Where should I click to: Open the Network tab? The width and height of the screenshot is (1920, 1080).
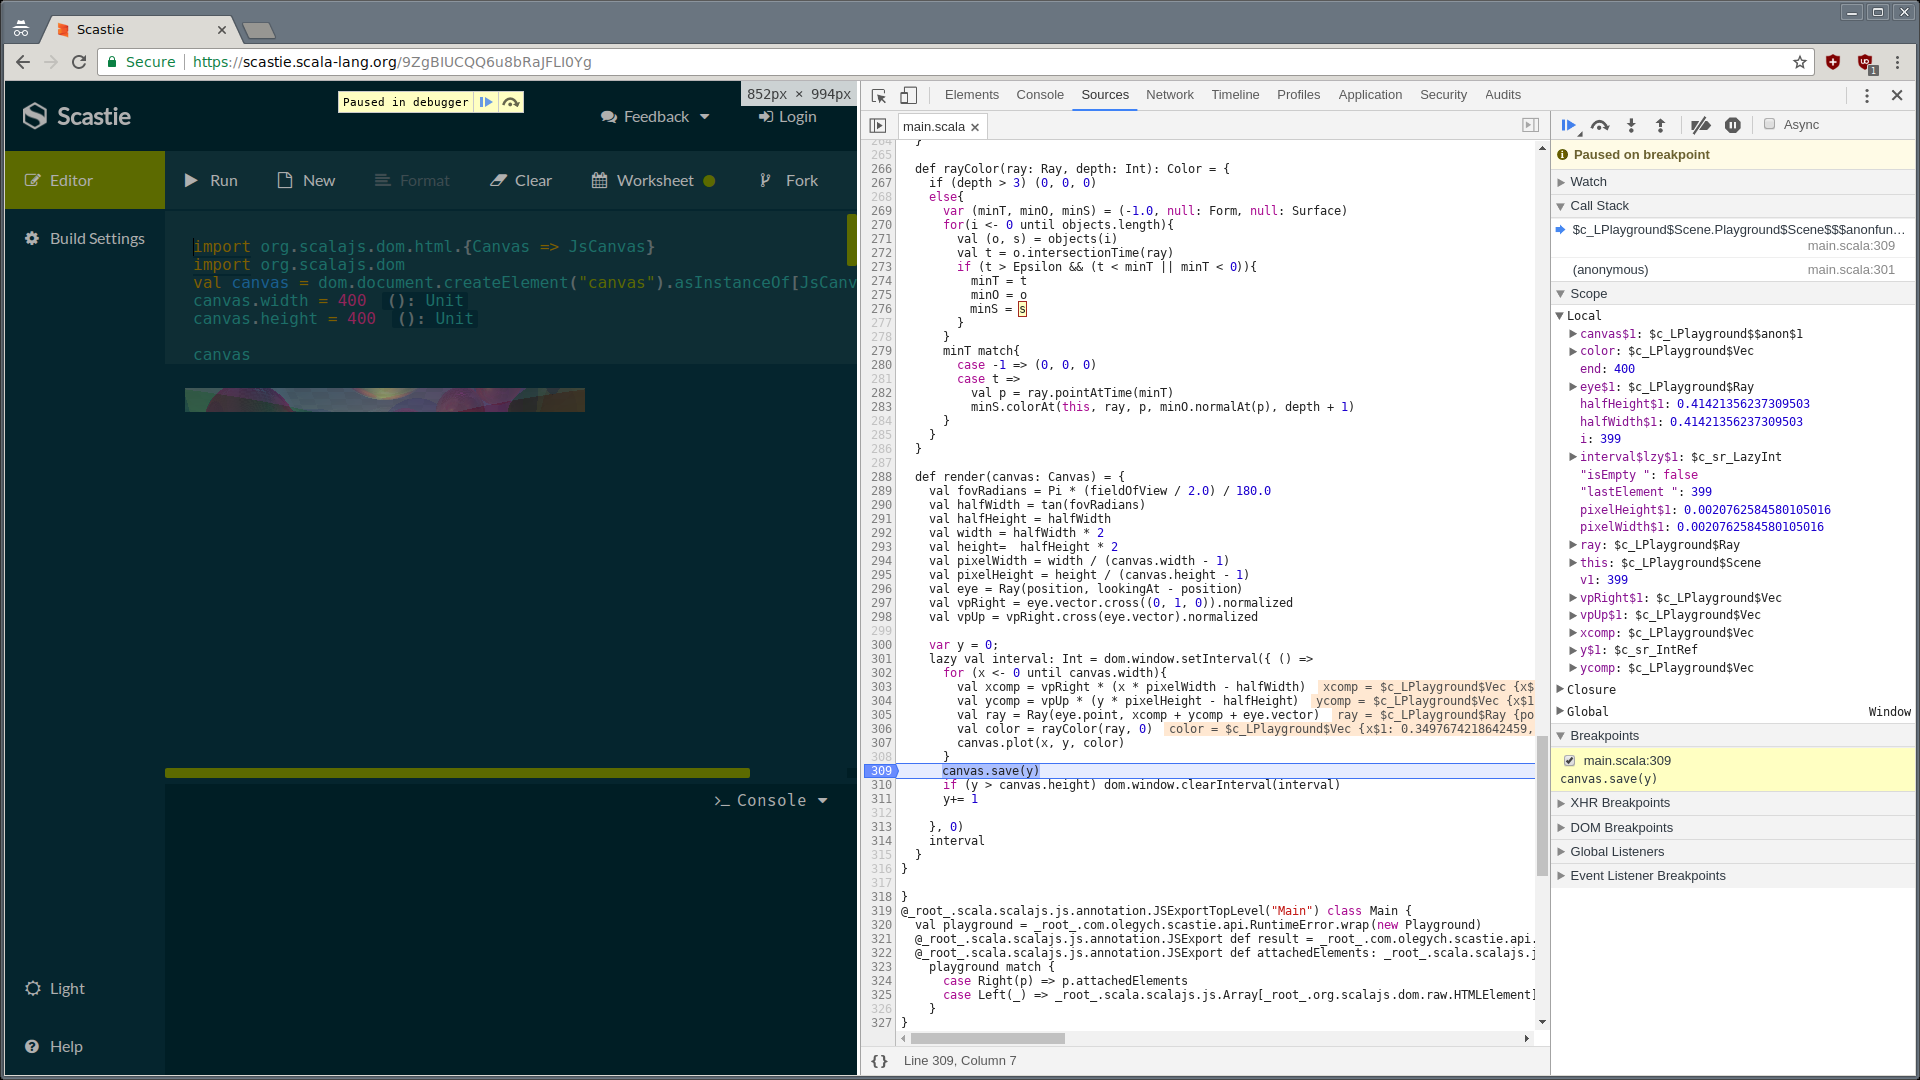click(x=1169, y=95)
